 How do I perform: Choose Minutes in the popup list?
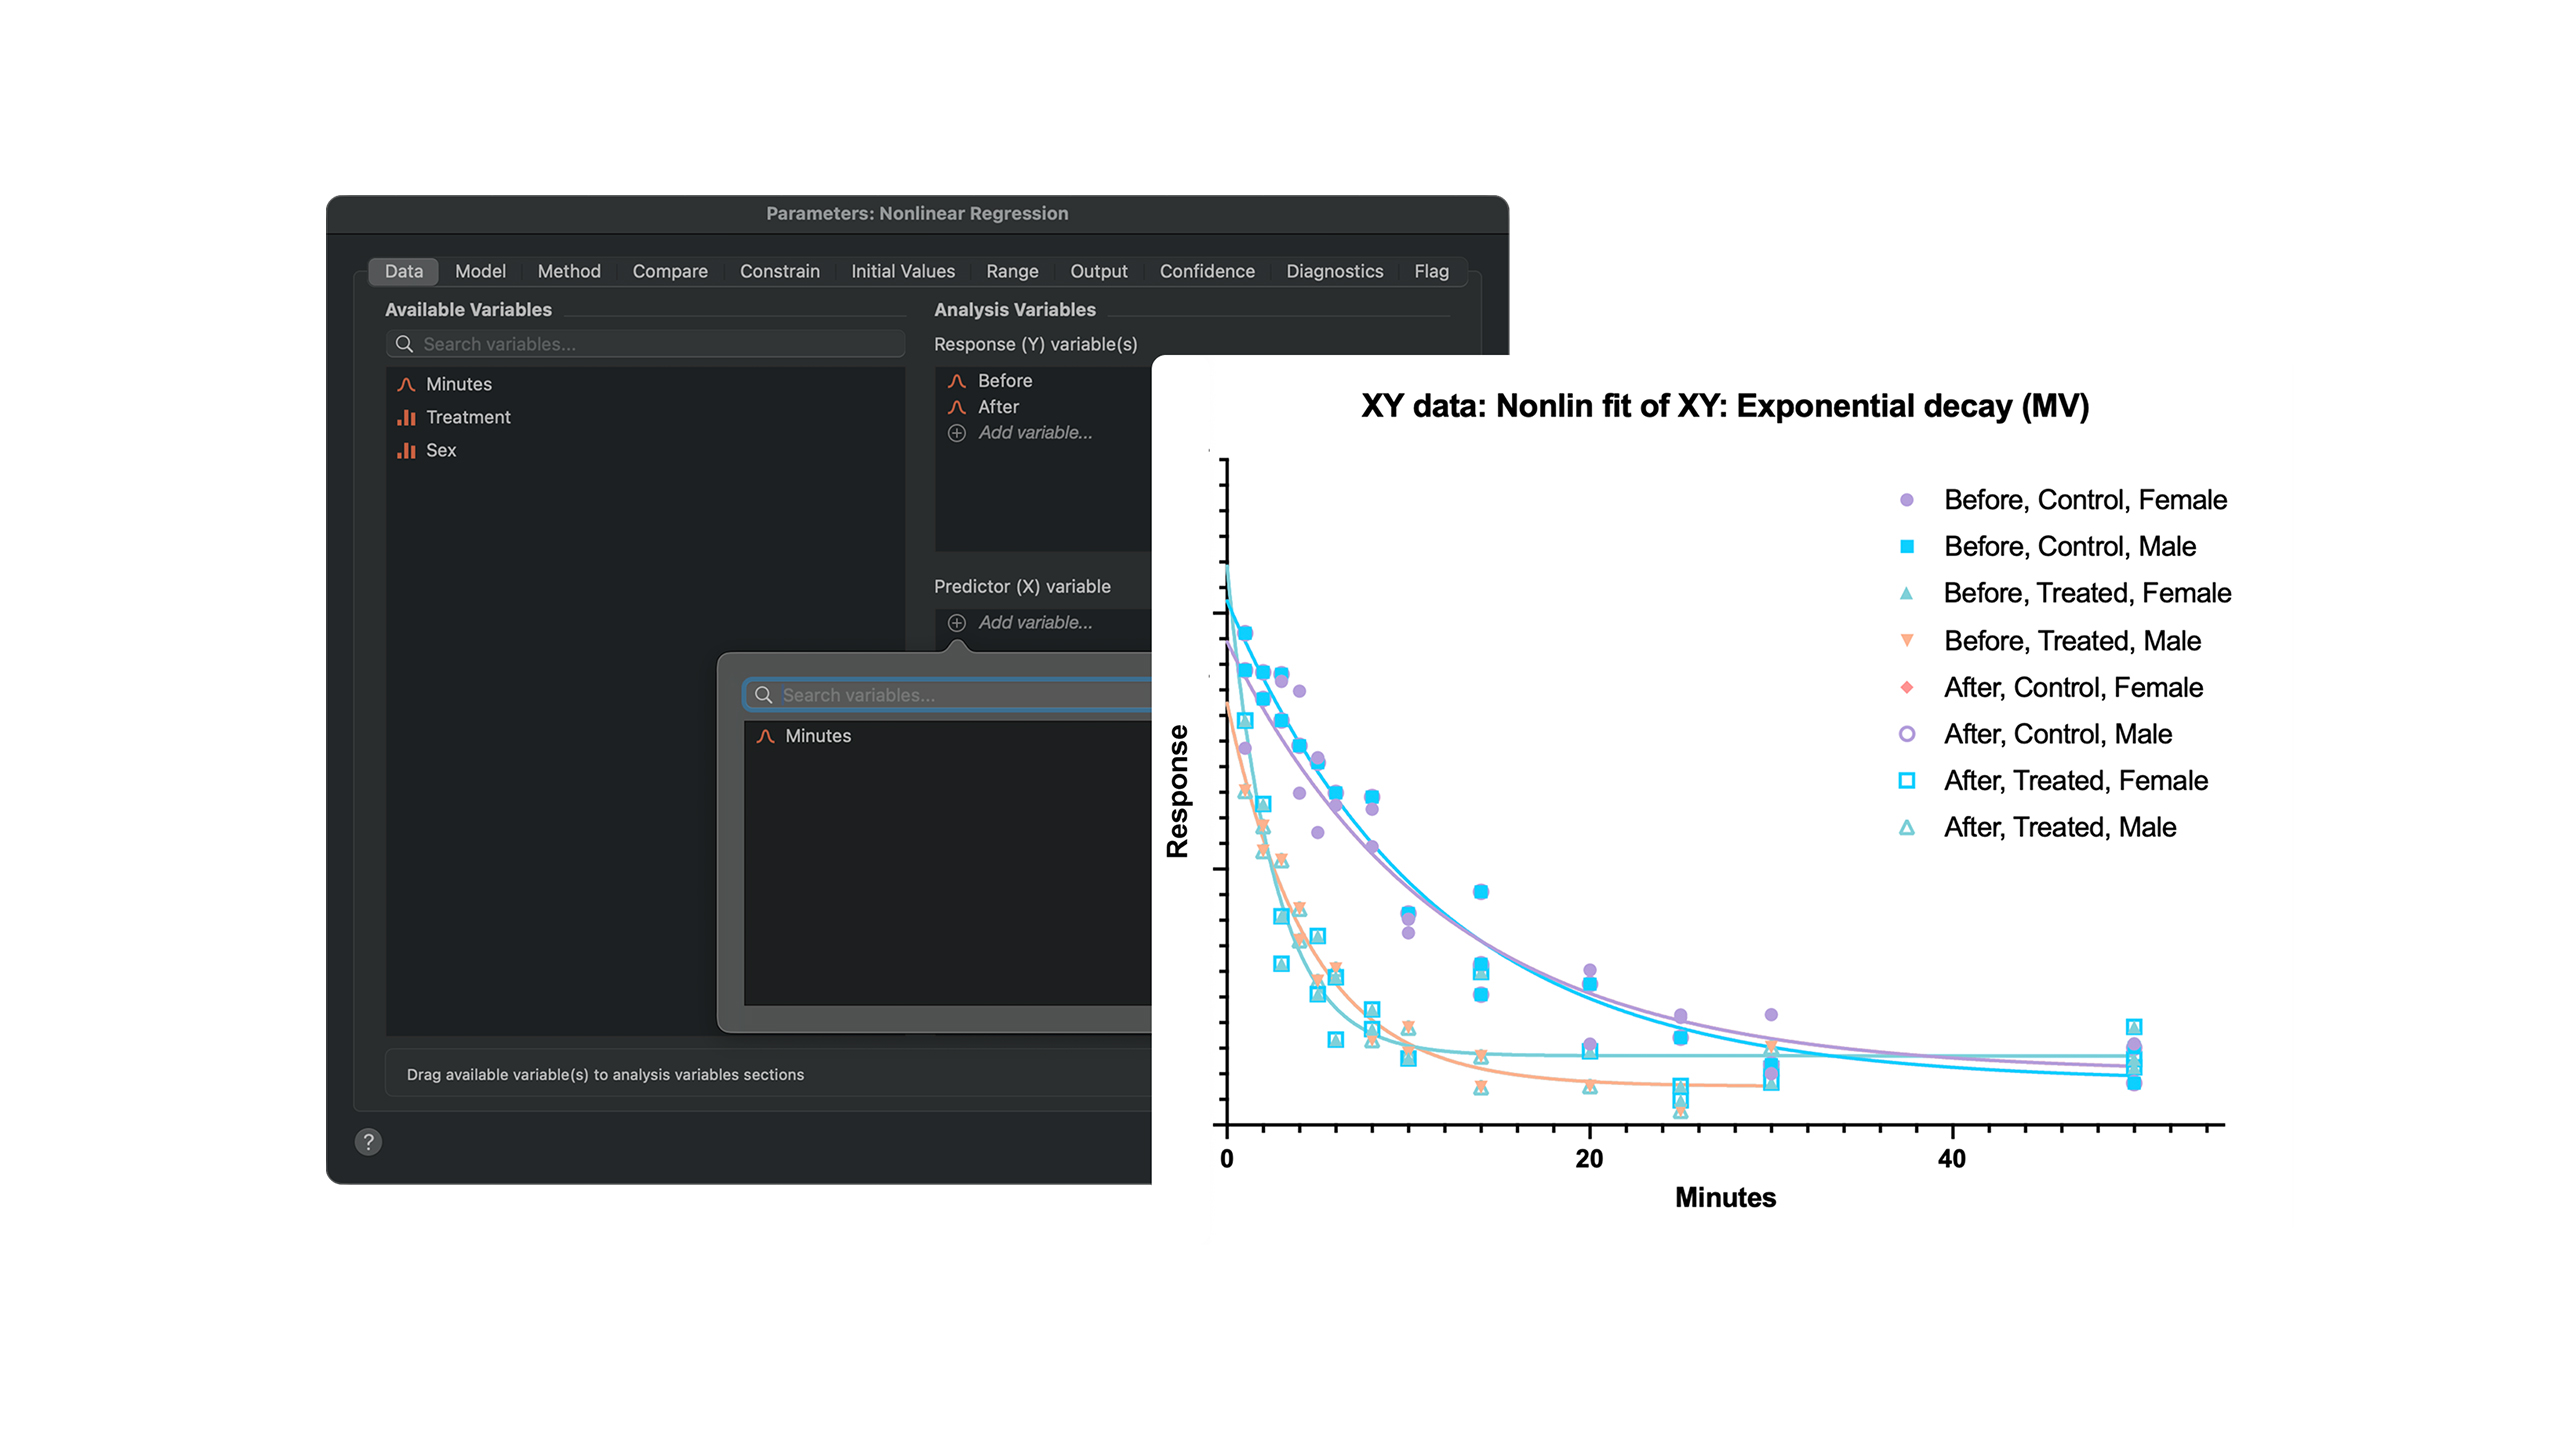817,736
